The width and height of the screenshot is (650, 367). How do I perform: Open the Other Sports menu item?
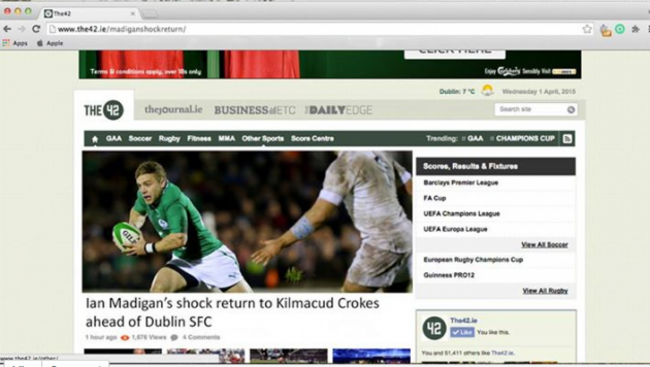[263, 139]
